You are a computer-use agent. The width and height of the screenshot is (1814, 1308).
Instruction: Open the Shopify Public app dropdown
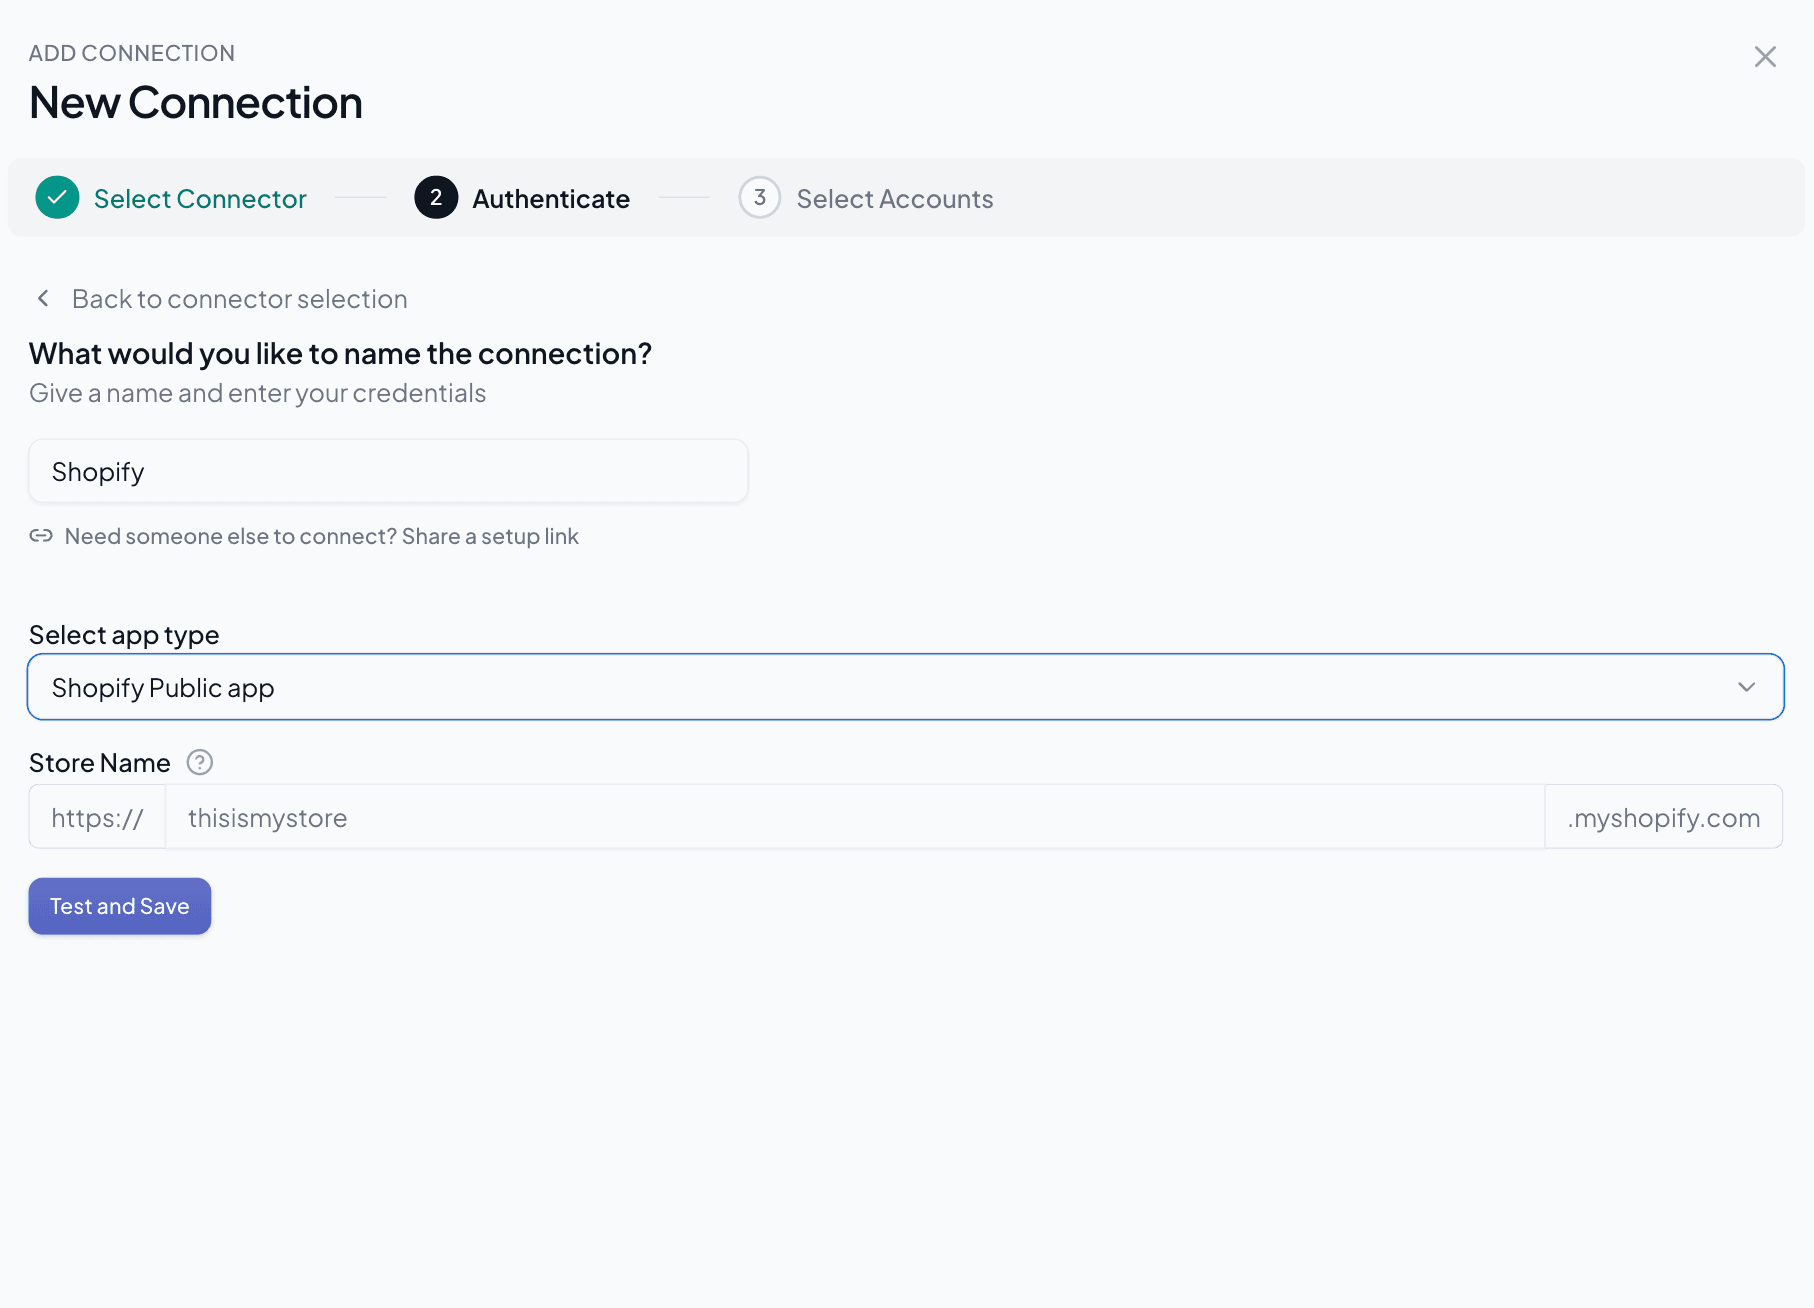(905, 687)
